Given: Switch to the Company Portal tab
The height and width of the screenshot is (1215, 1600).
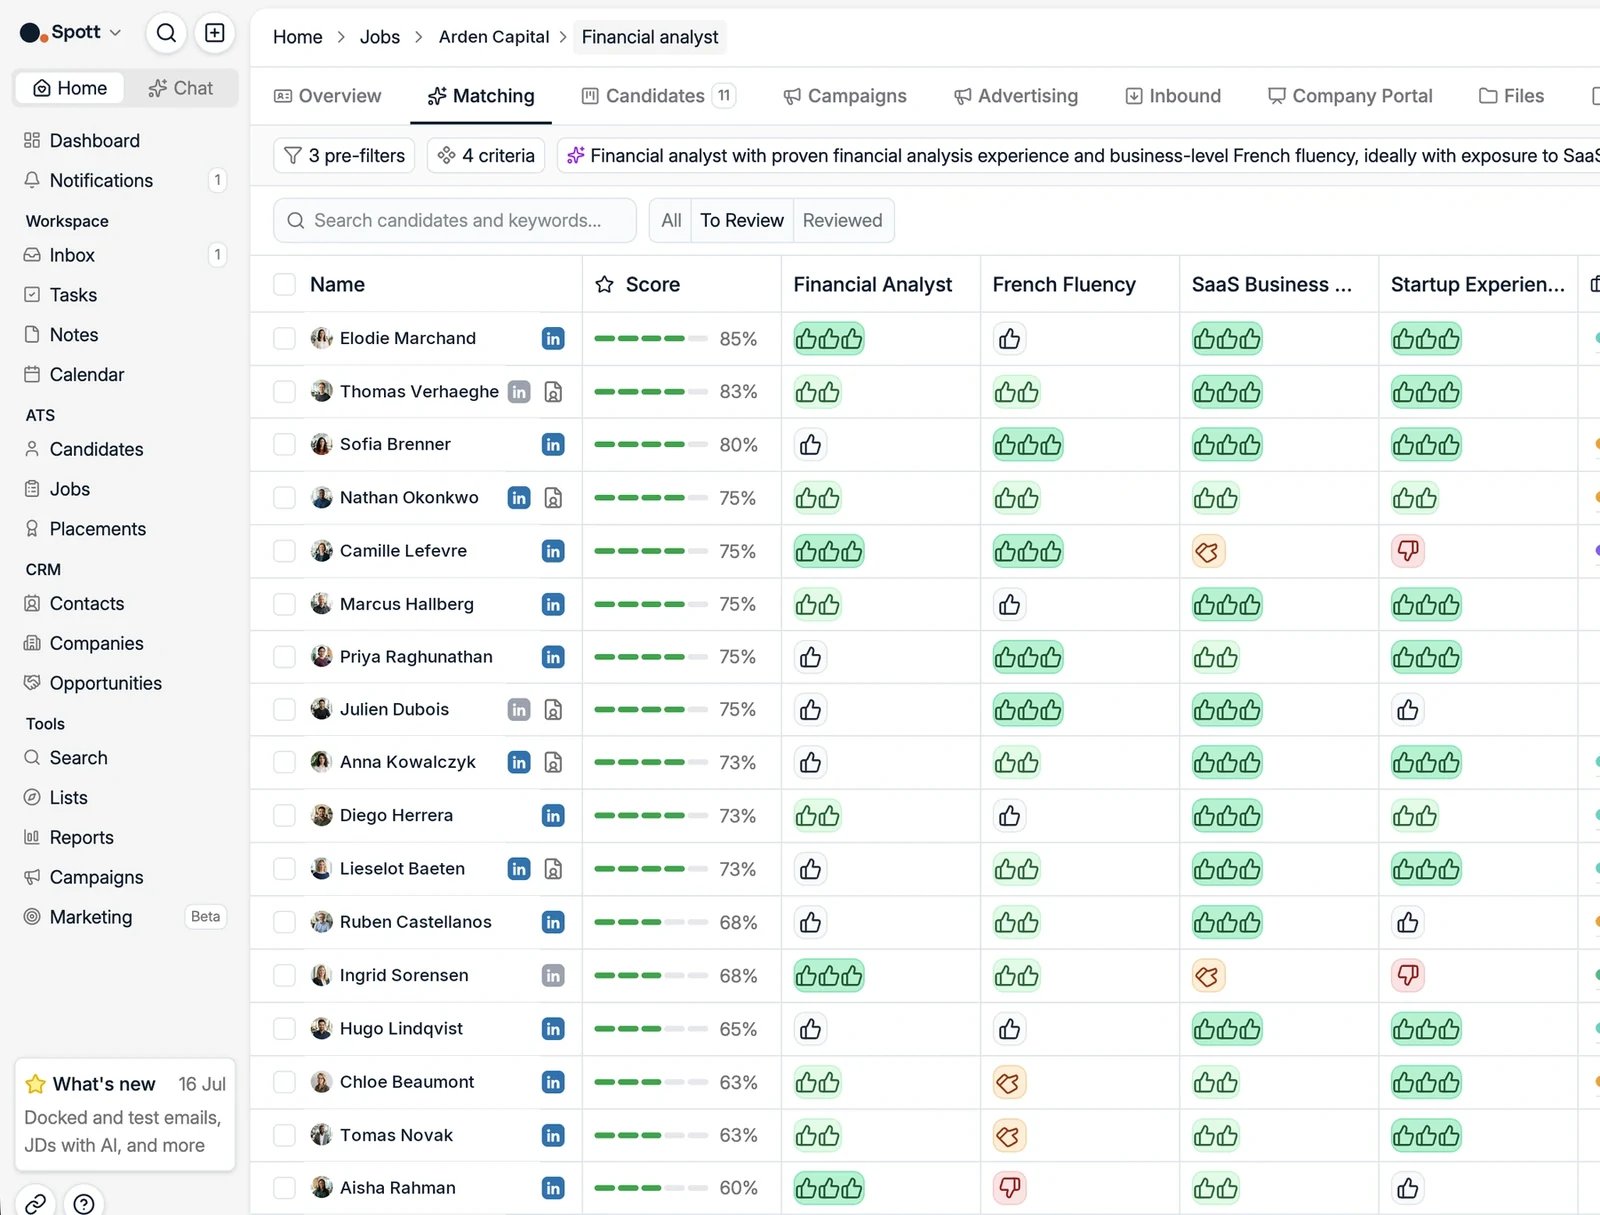Looking at the screenshot, I should [x=1350, y=96].
